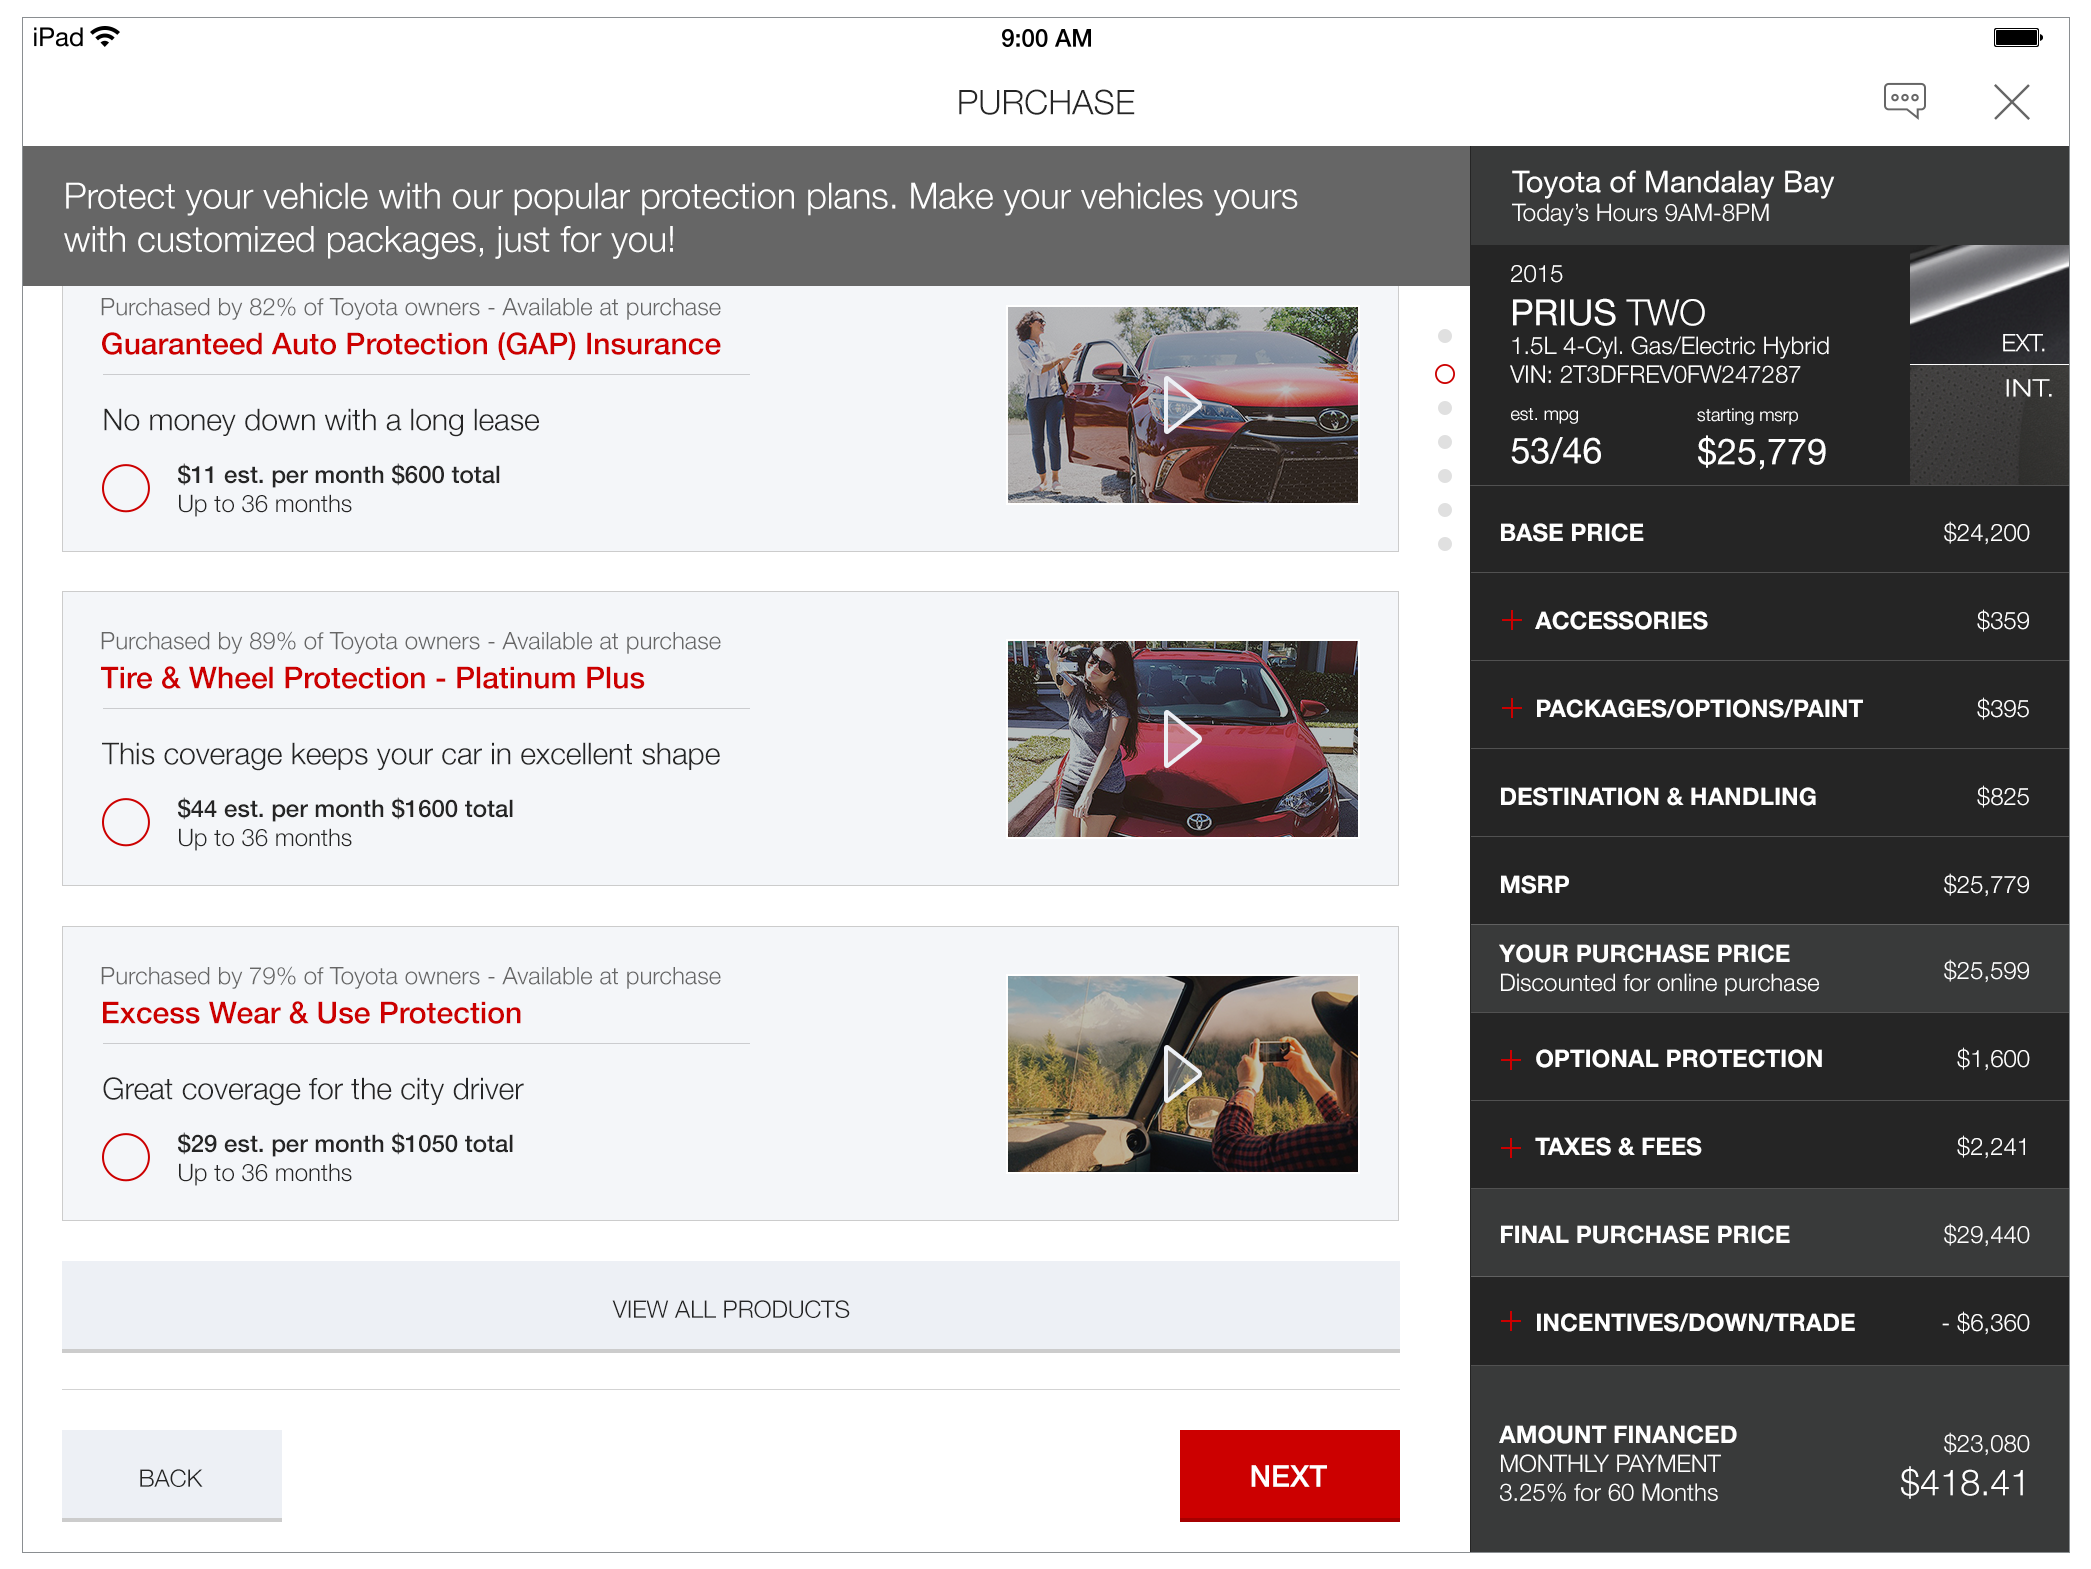
Task: Jump to last page indicator dot
Action: (x=1444, y=544)
